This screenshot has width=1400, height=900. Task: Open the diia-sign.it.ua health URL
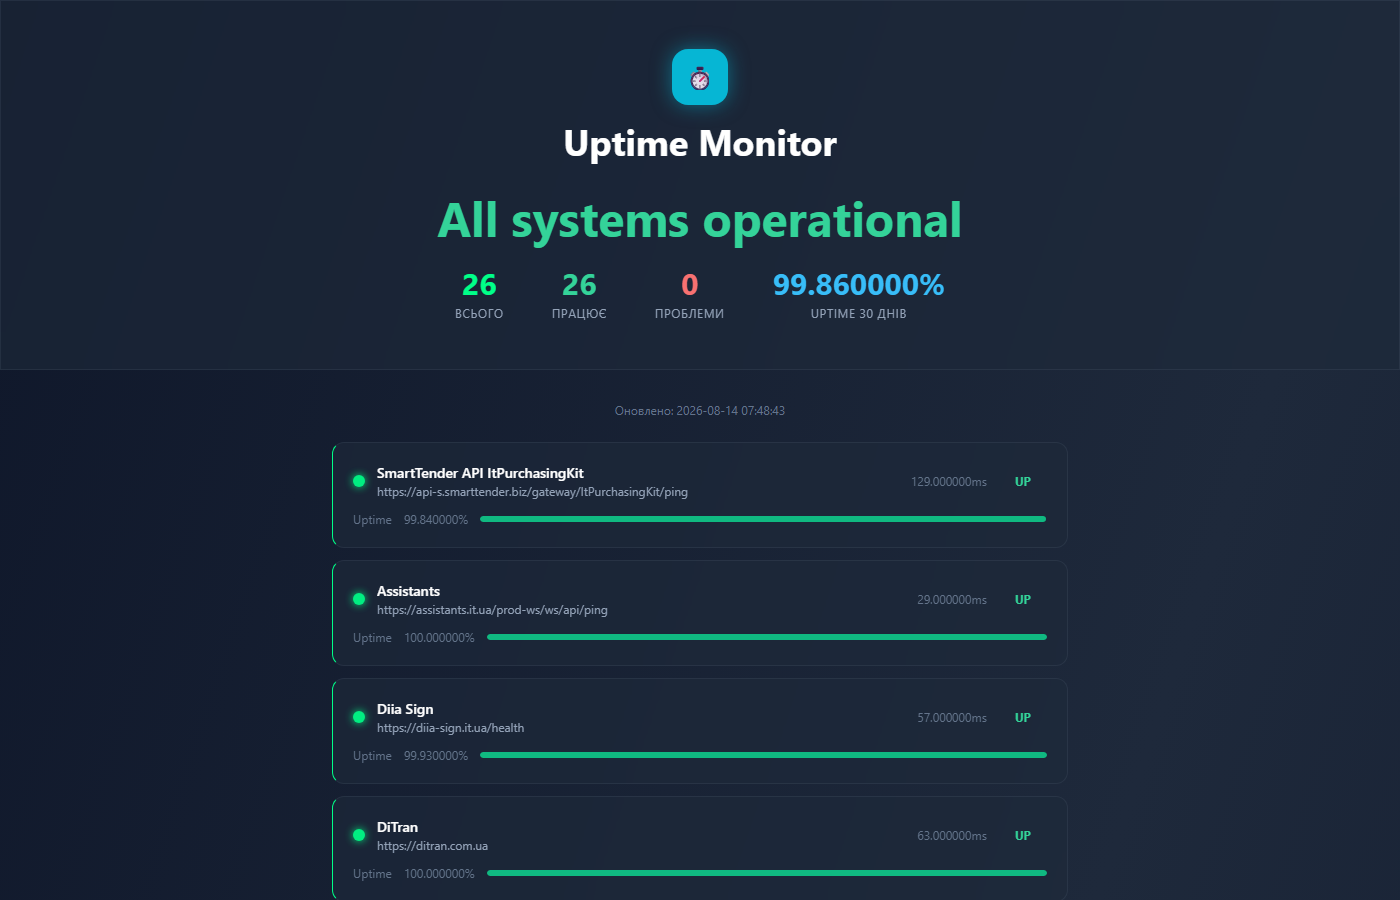tap(450, 728)
